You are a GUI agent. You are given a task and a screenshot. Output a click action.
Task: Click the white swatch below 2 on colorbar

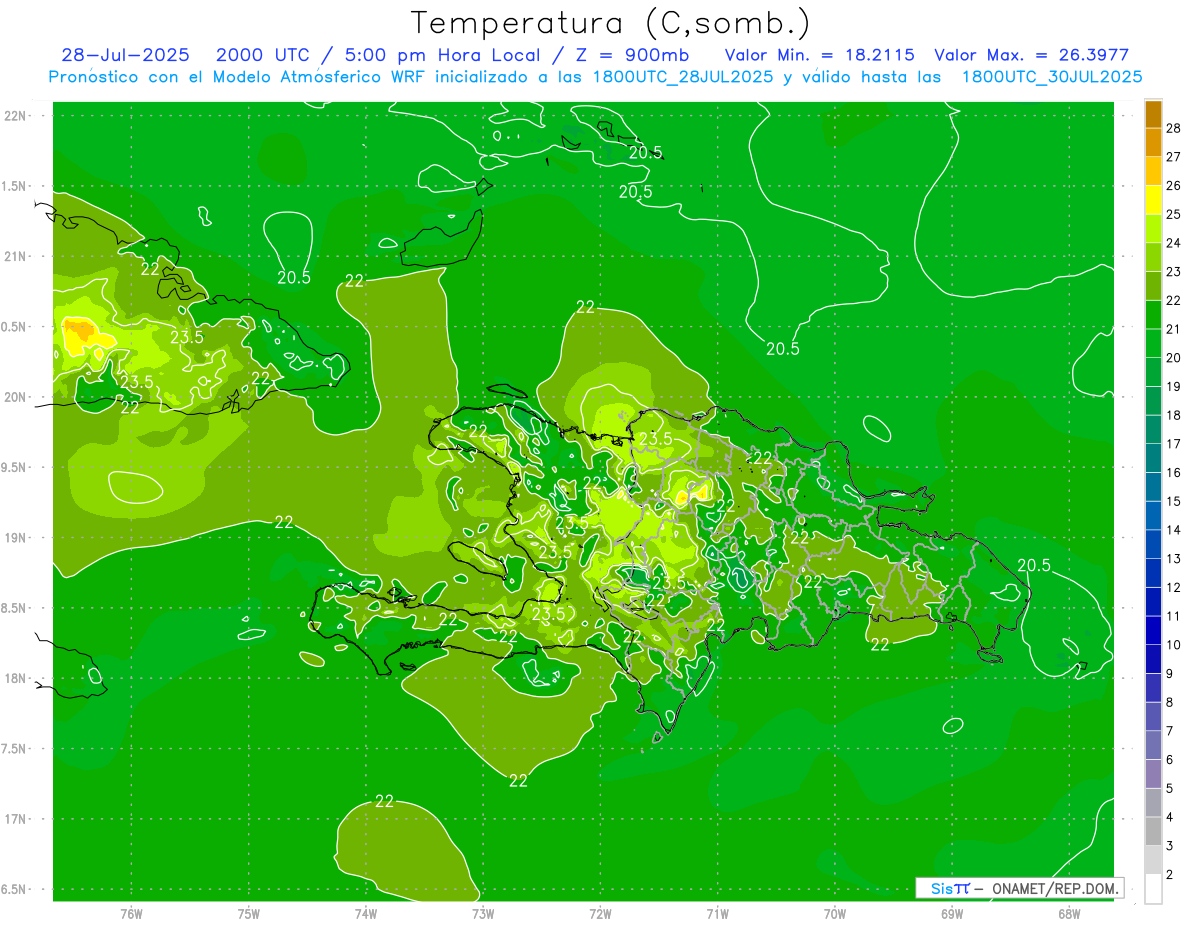(1153, 889)
